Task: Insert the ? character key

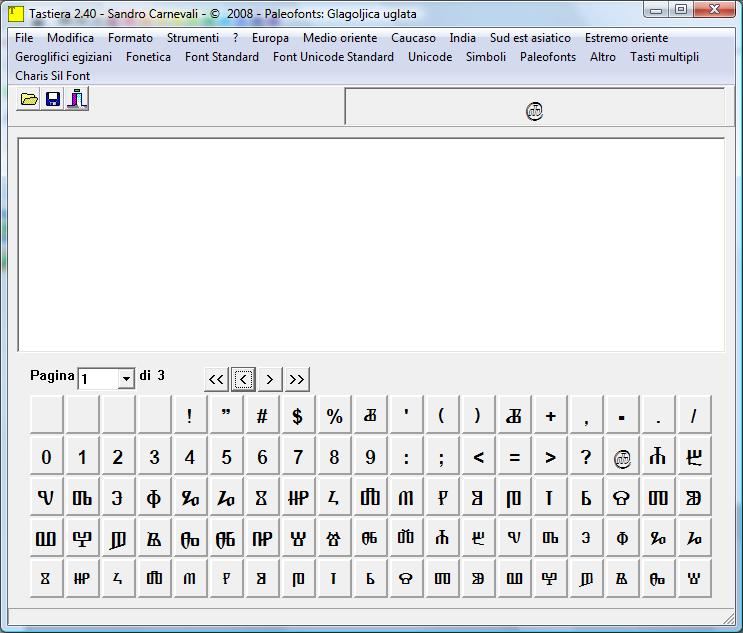Action: (586, 456)
